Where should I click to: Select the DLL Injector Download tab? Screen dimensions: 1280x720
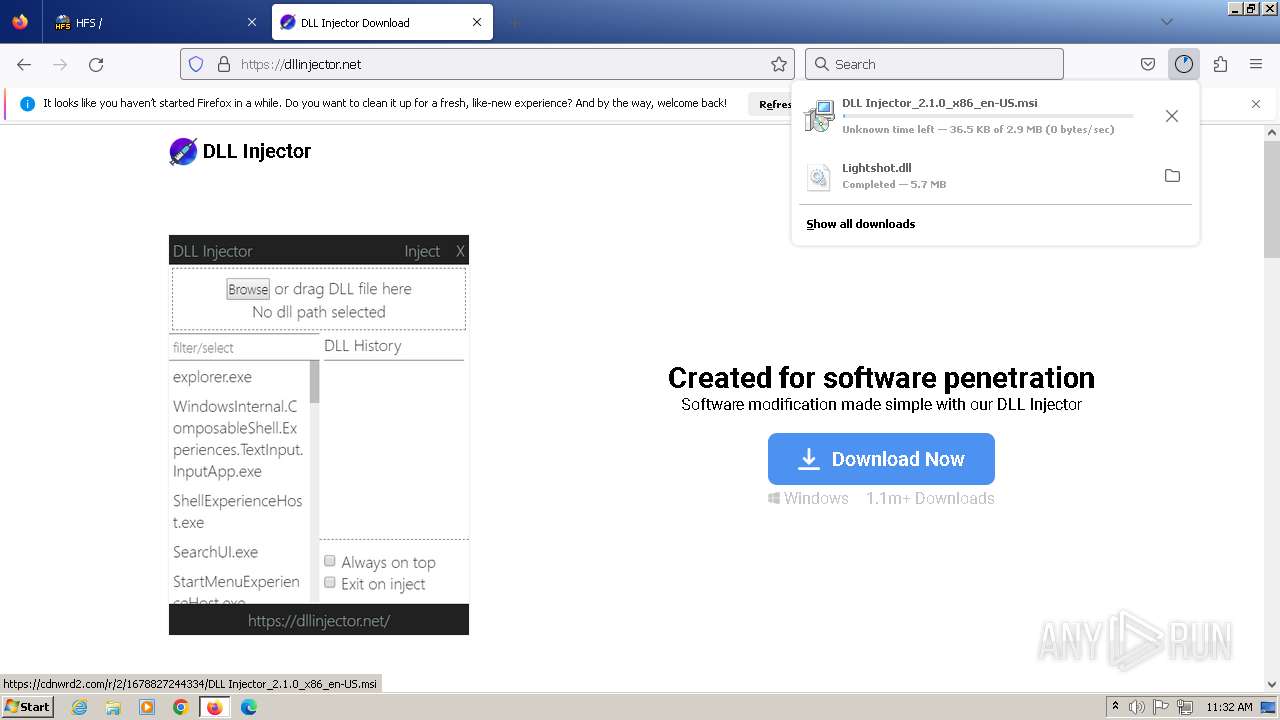click(382, 22)
